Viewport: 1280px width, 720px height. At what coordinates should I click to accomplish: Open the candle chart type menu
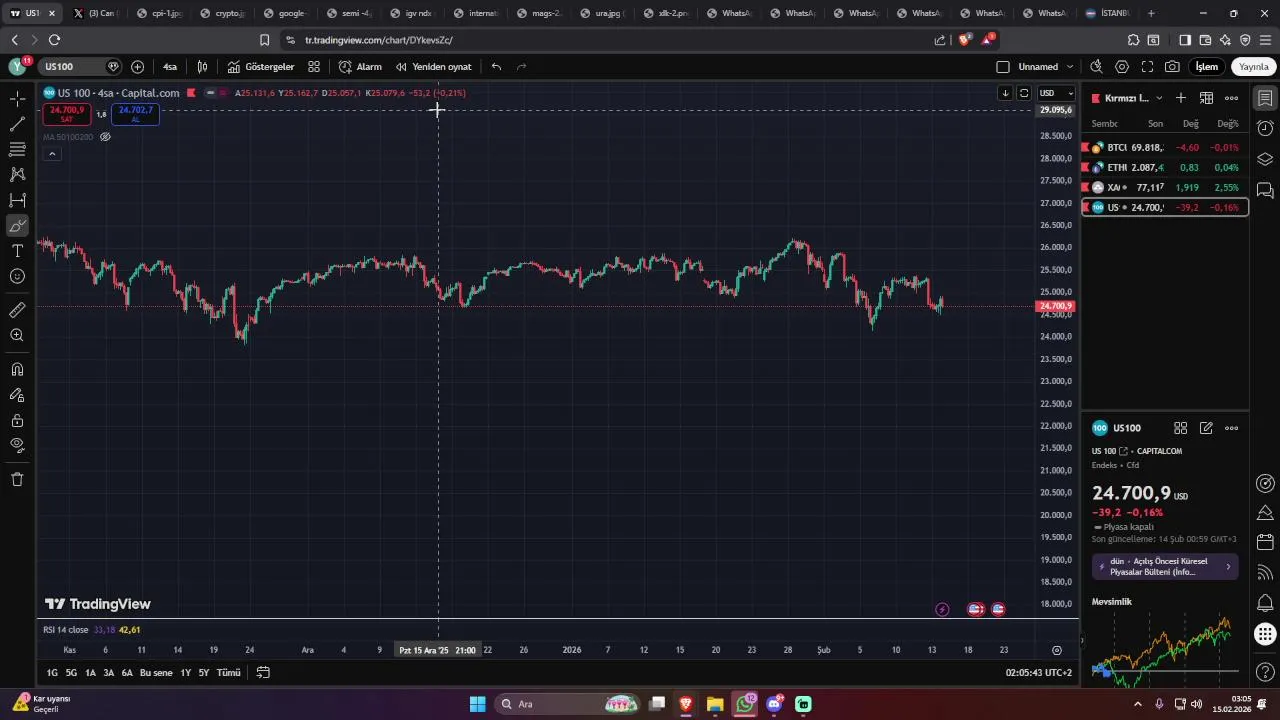202,67
